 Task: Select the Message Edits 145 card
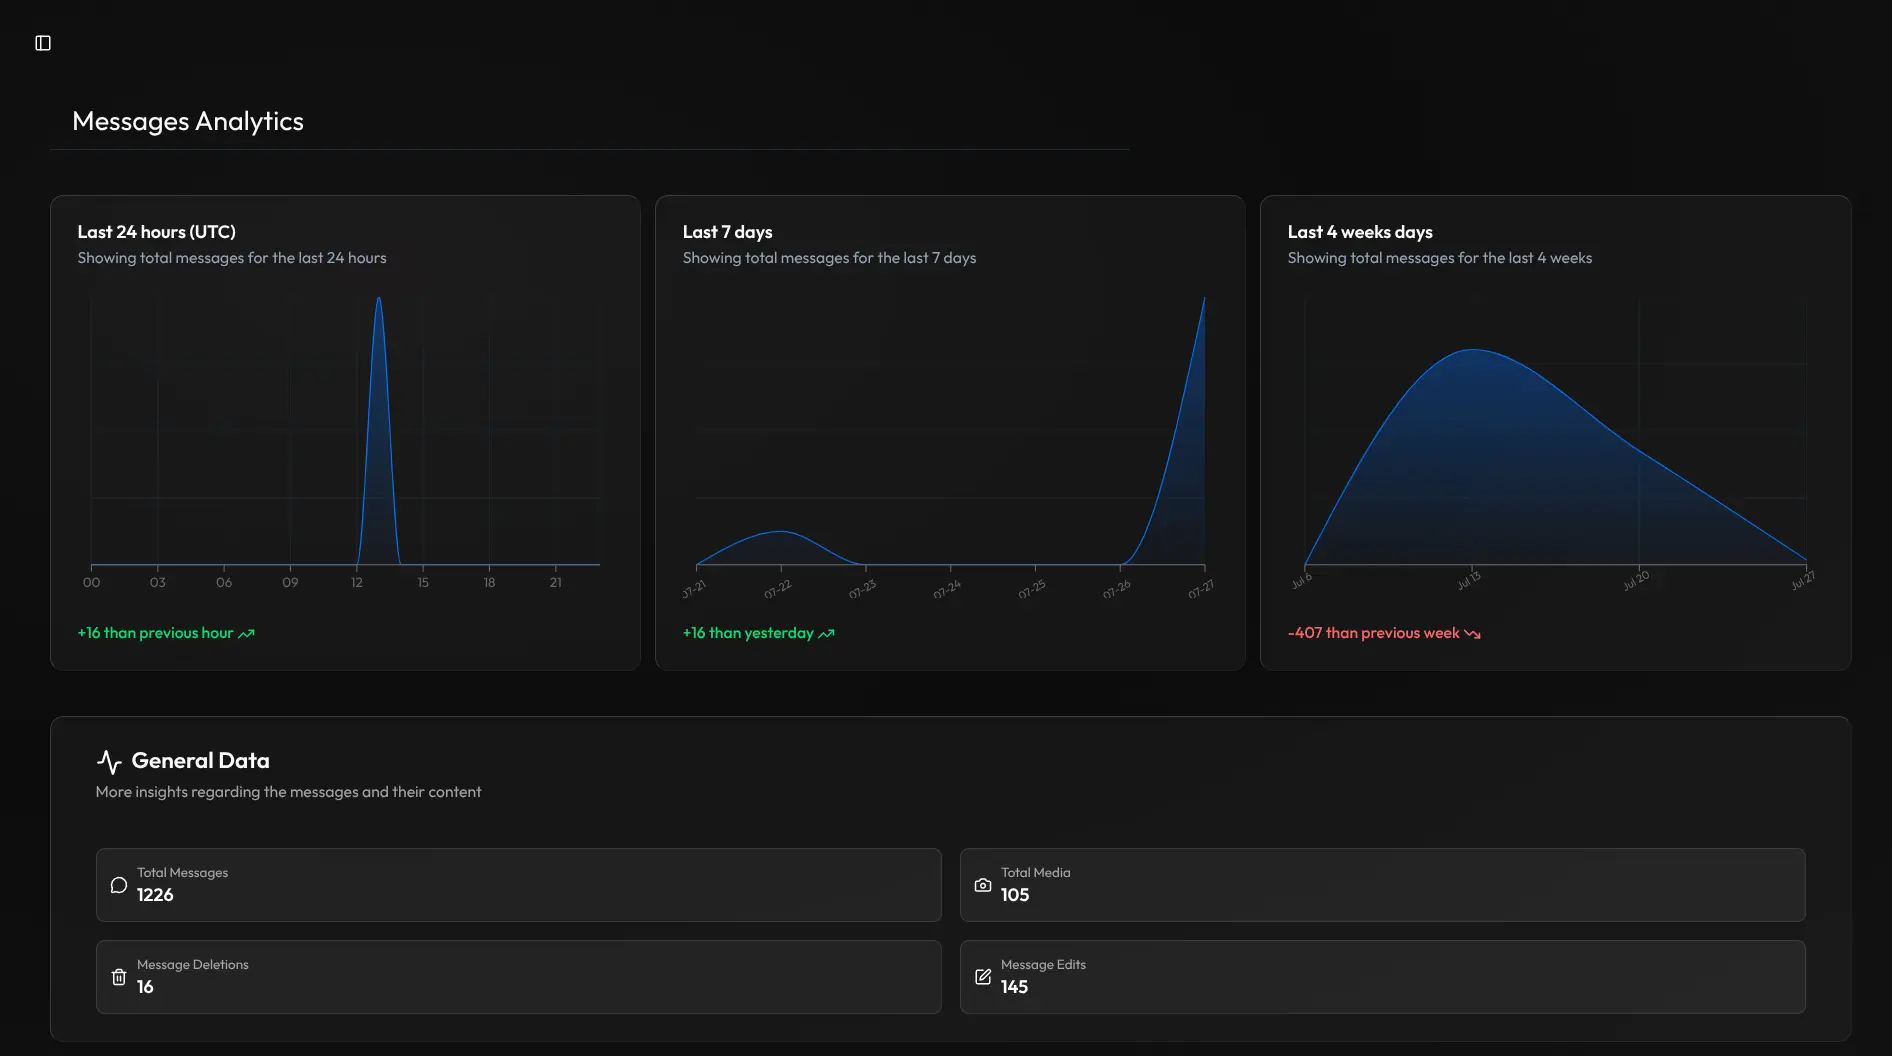pyautogui.click(x=1382, y=977)
